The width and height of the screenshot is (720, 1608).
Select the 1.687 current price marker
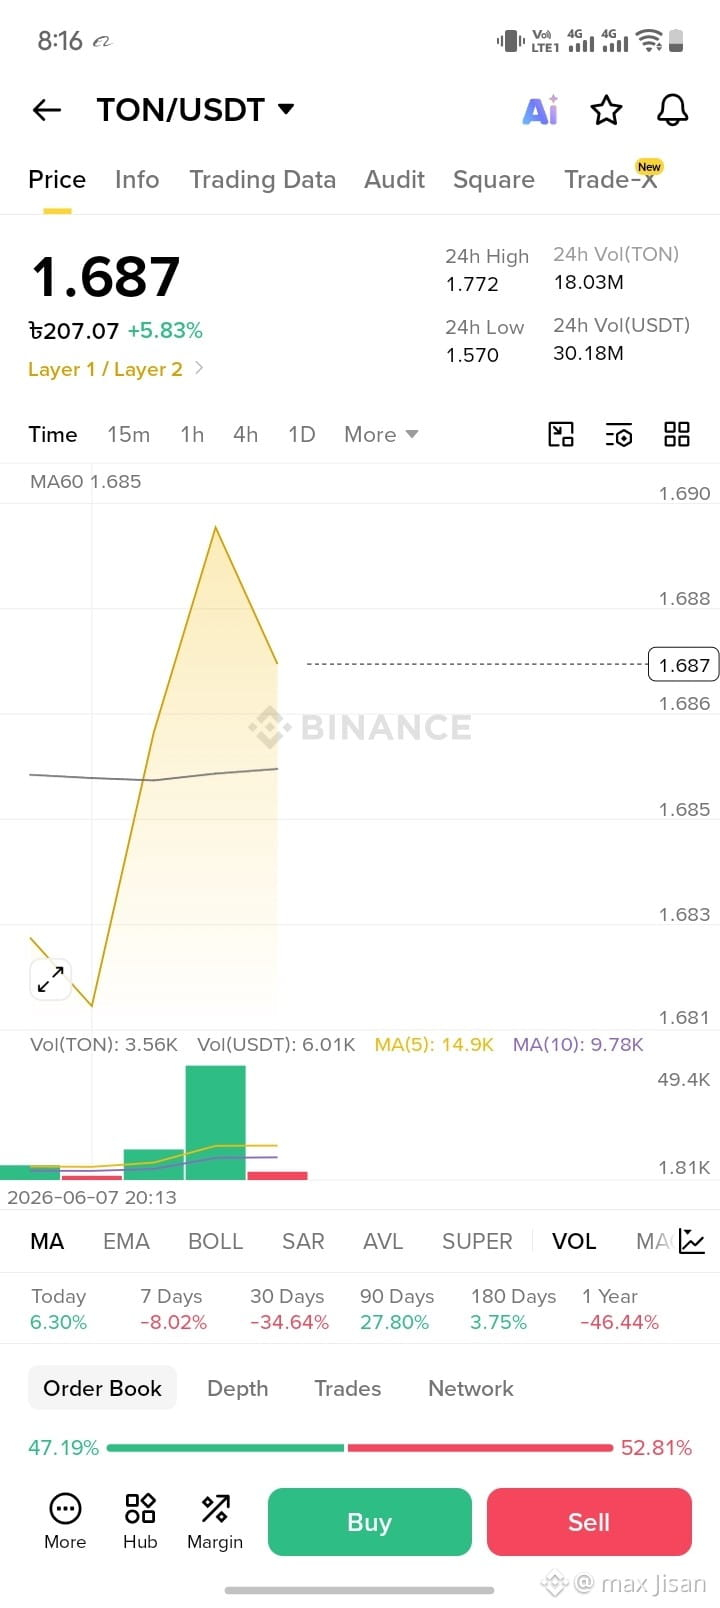pyautogui.click(x=684, y=665)
